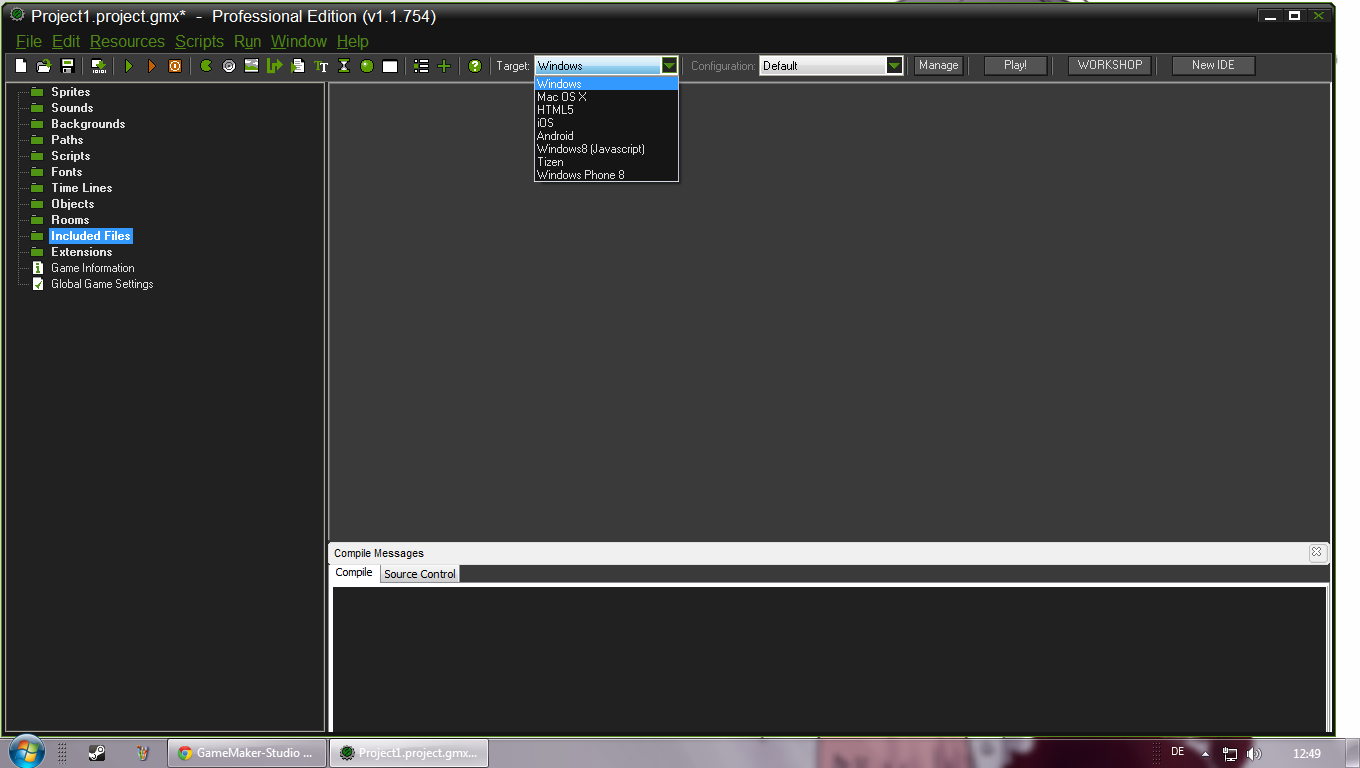Save the project using the floppy icon

click(x=68, y=66)
